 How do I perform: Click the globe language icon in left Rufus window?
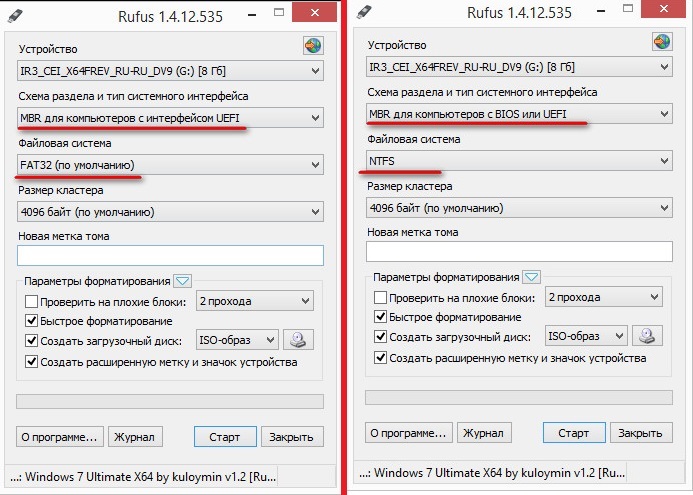coord(313,47)
